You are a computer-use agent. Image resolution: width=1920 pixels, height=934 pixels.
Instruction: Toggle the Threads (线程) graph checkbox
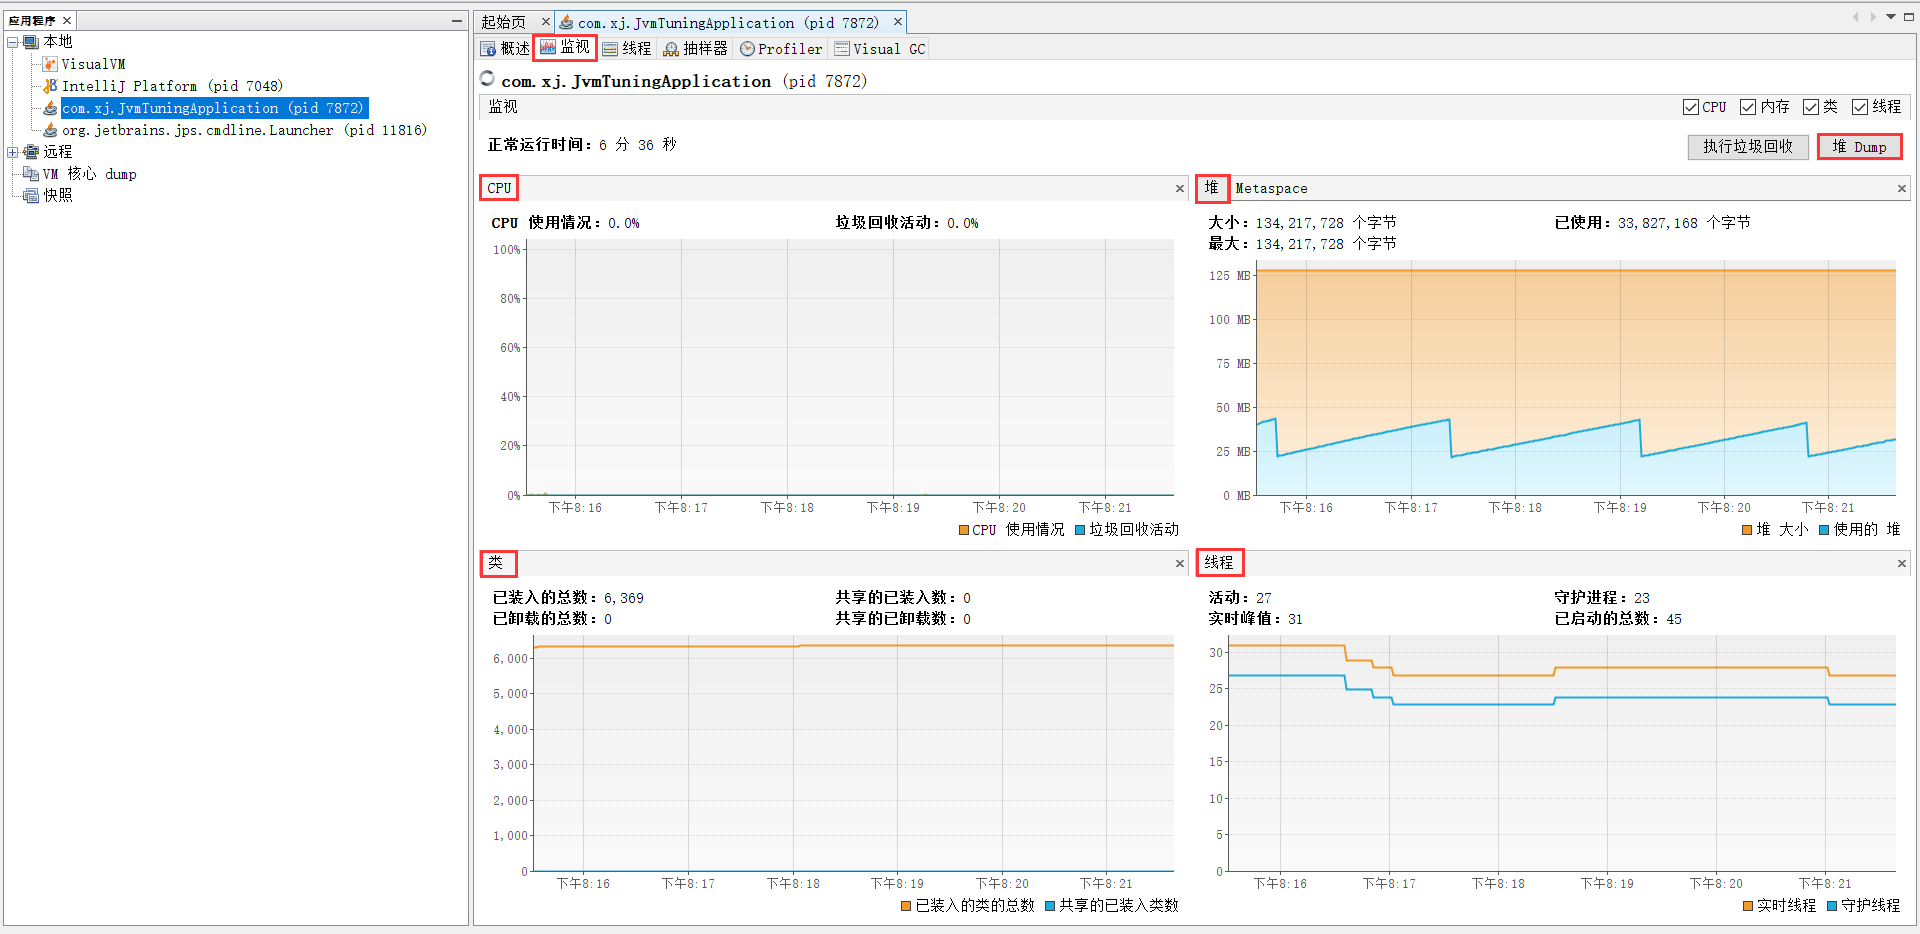1860,107
